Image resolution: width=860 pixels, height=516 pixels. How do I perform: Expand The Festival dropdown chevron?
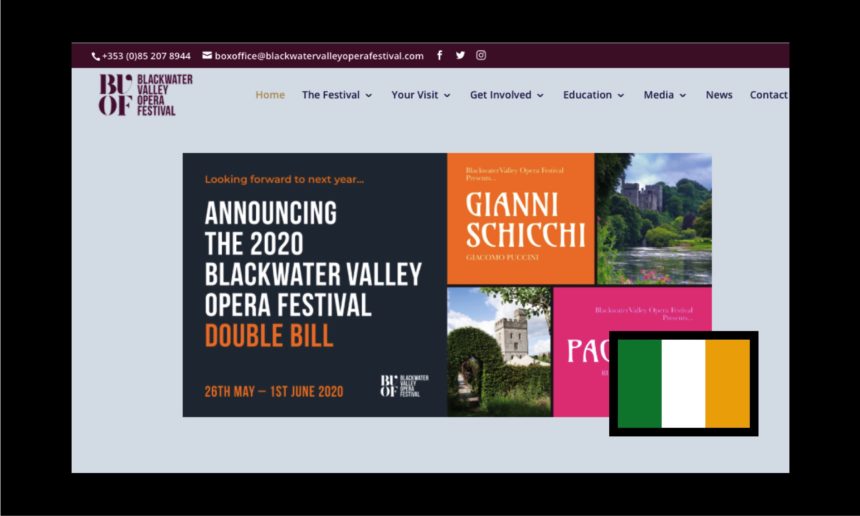tap(369, 95)
